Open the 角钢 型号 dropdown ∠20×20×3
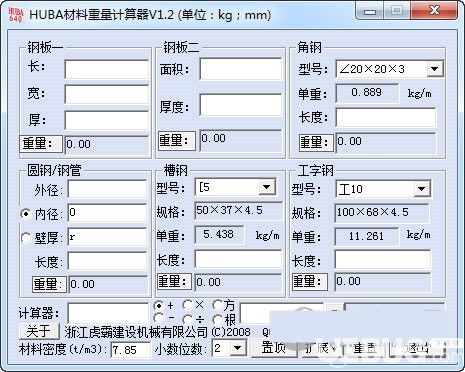Image resolution: width=465 pixels, height=372 pixels. [x=435, y=69]
